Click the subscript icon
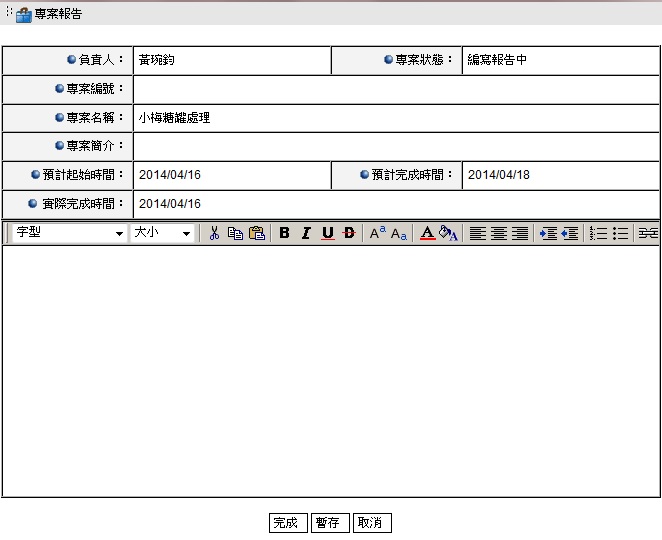The height and width of the screenshot is (540, 662). (x=398, y=233)
